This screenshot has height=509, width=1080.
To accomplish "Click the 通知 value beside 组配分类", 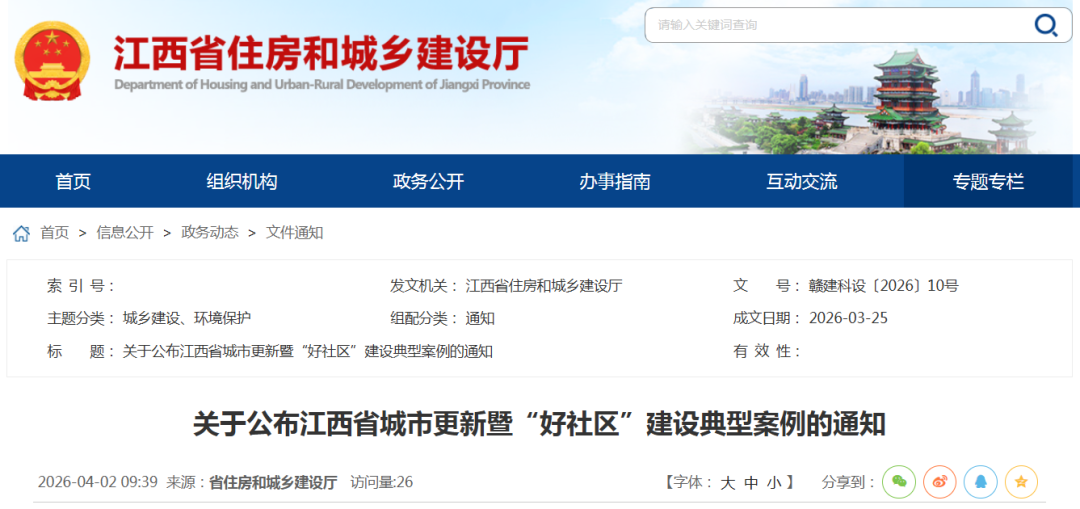I will 480,318.
